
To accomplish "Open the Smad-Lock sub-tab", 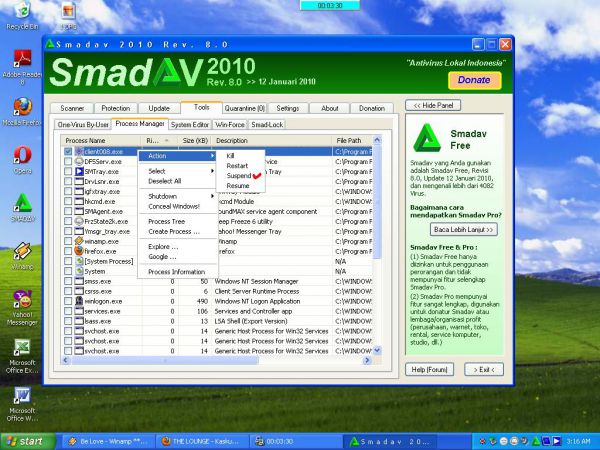I will (x=267, y=125).
